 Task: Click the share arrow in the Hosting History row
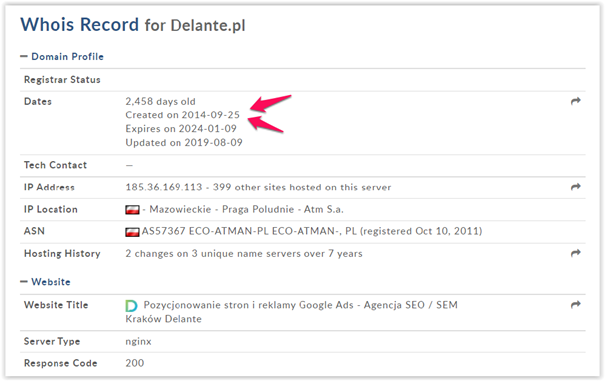pos(576,253)
